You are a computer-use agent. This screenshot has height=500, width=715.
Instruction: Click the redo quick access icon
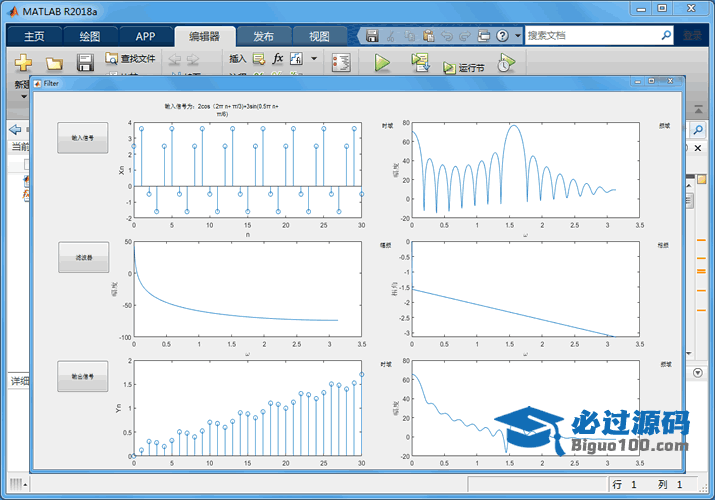(x=465, y=36)
